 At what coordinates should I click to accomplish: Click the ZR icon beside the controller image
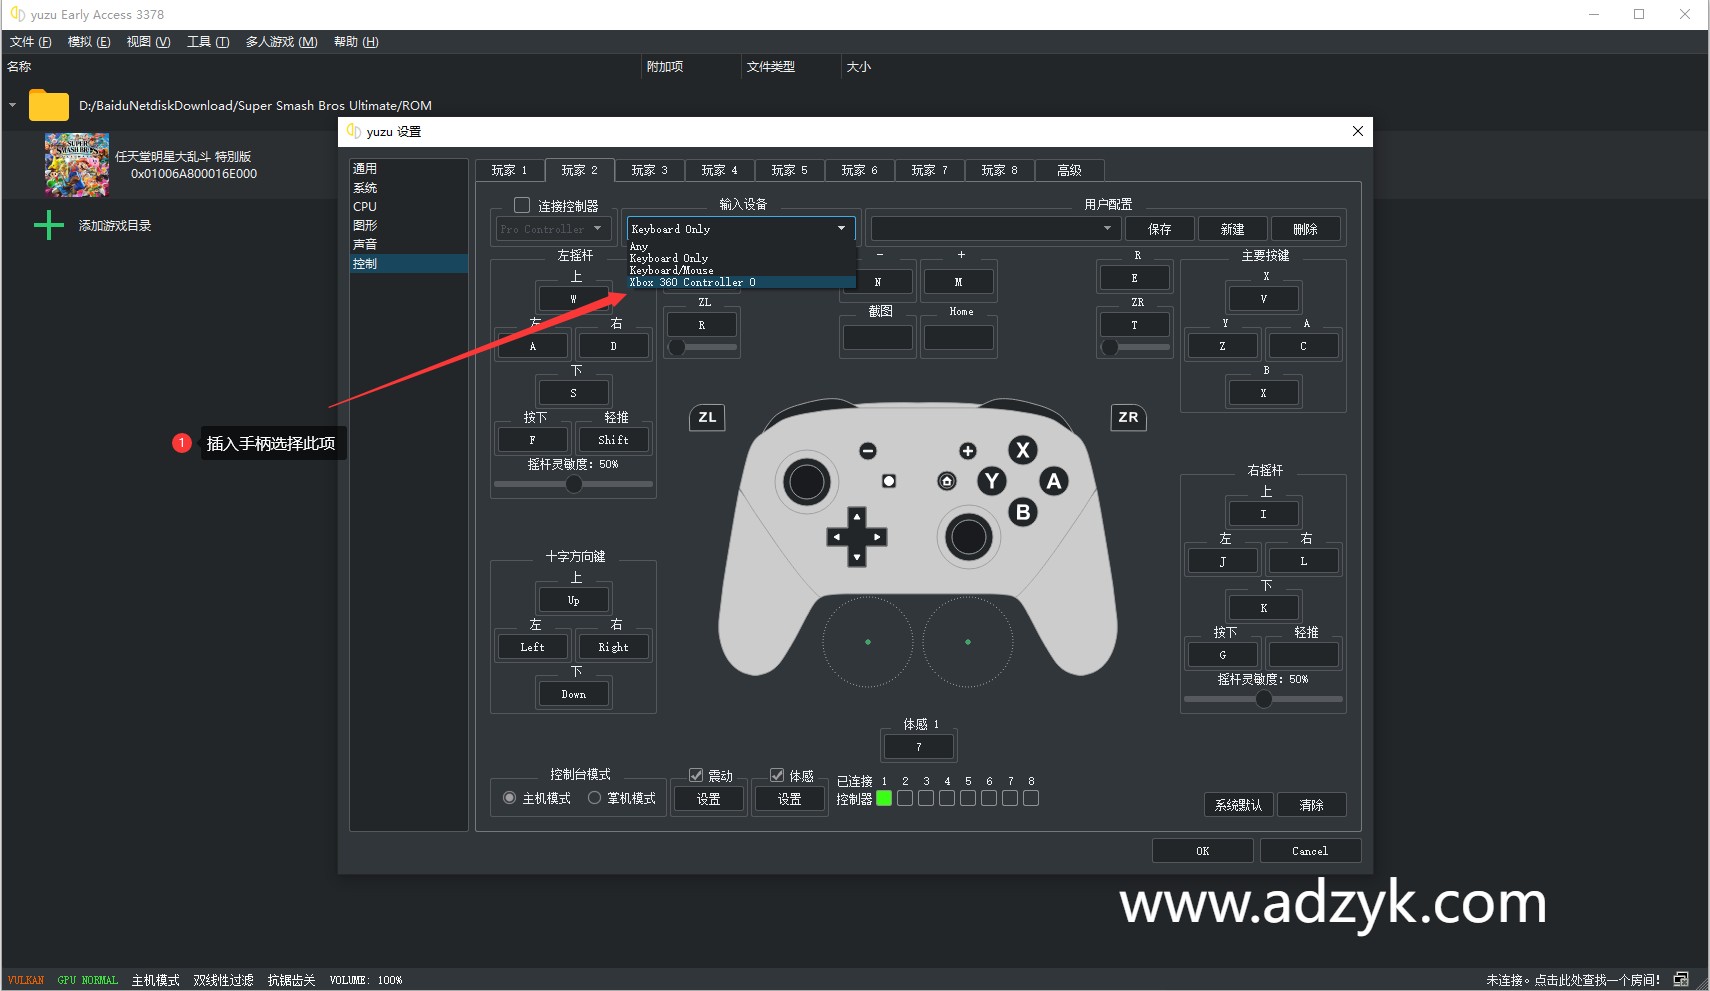(x=1128, y=417)
